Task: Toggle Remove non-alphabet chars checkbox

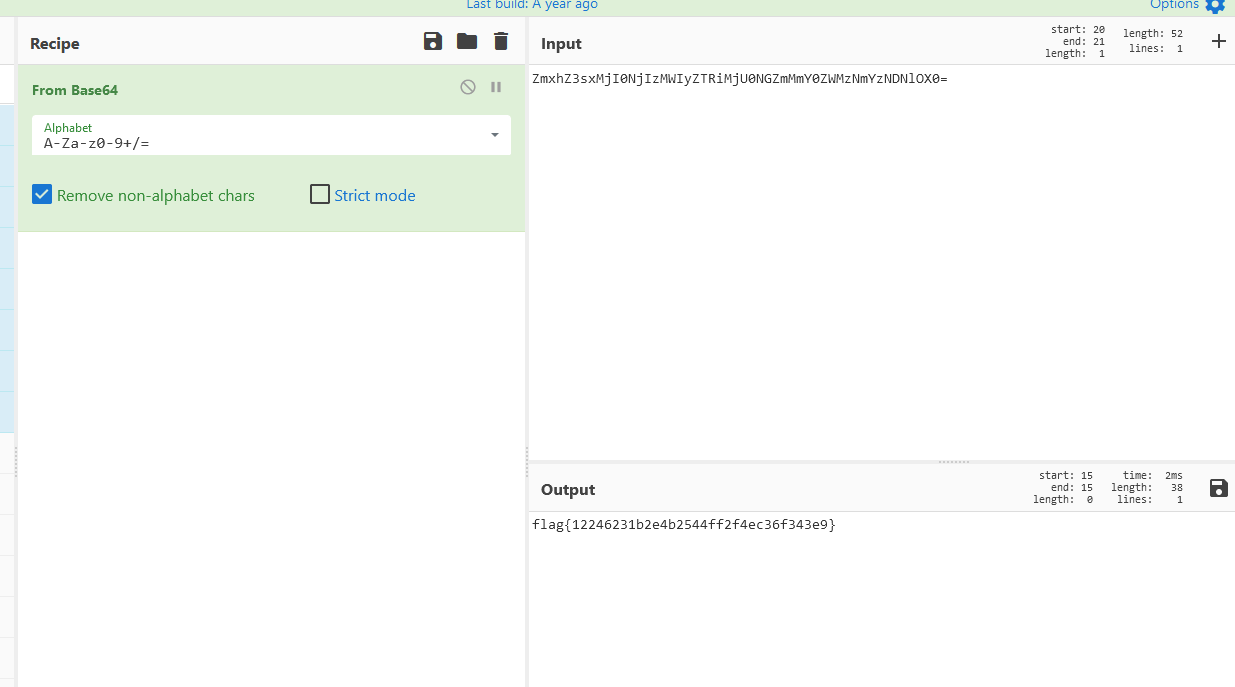Action: (41, 194)
